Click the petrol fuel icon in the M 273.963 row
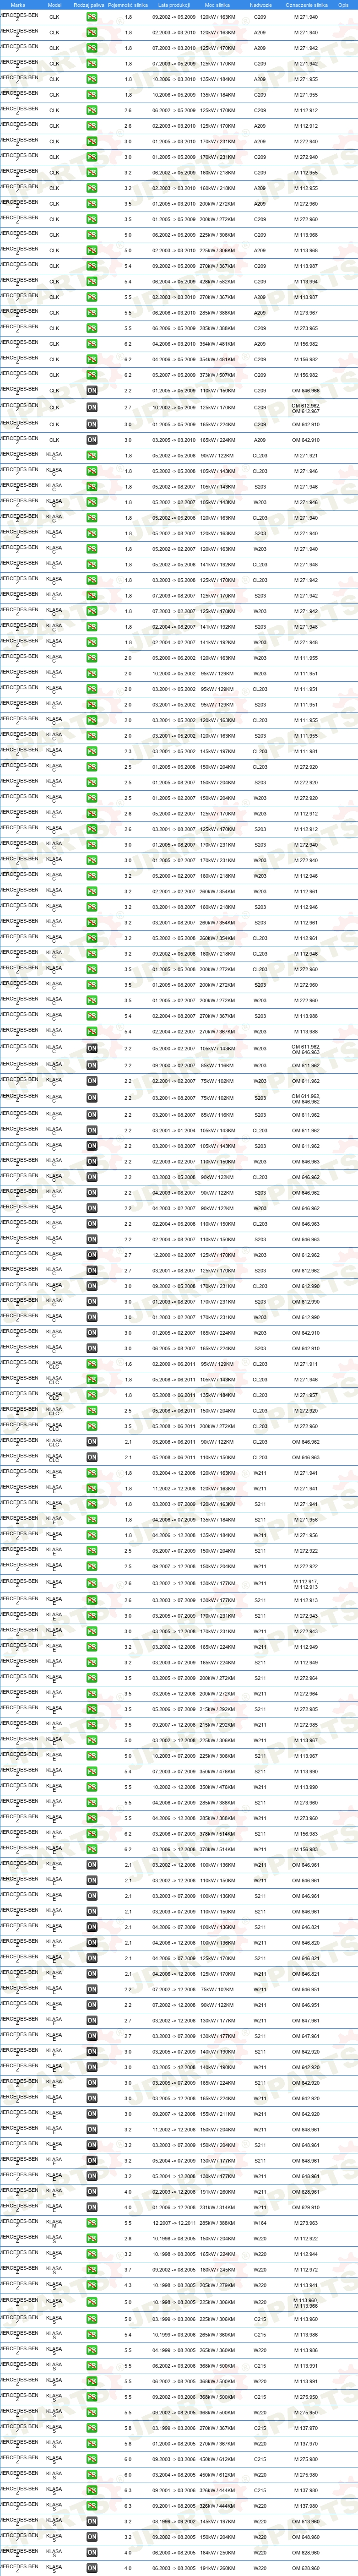 pos(91,2222)
